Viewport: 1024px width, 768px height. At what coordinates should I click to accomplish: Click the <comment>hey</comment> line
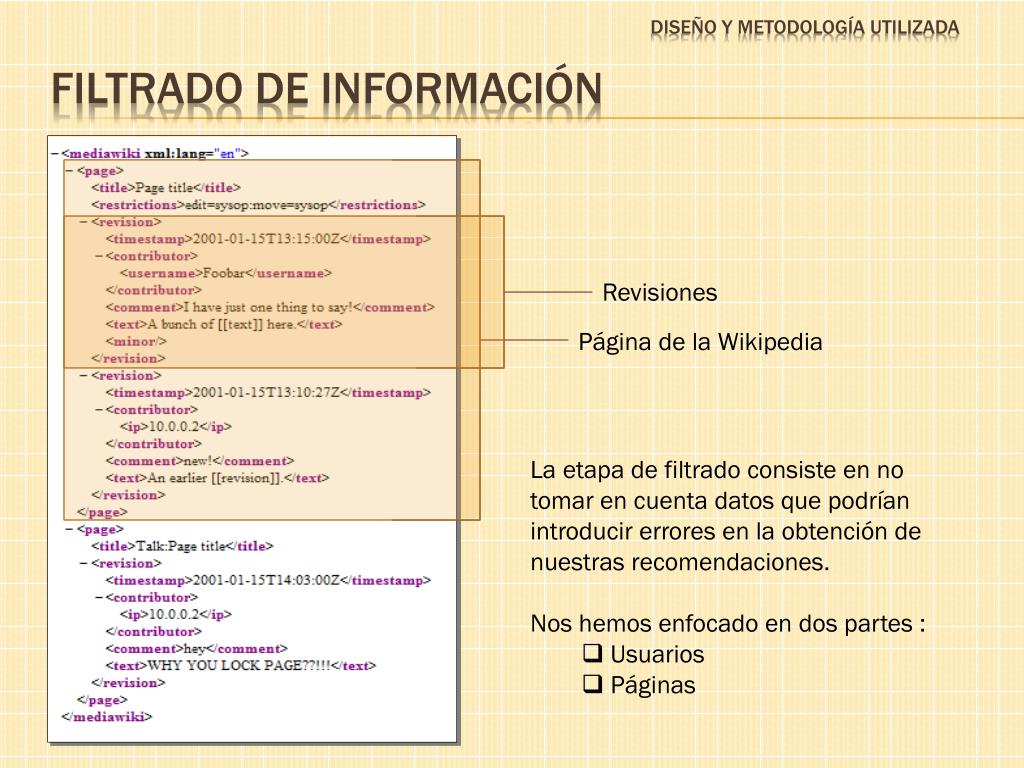(196, 648)
